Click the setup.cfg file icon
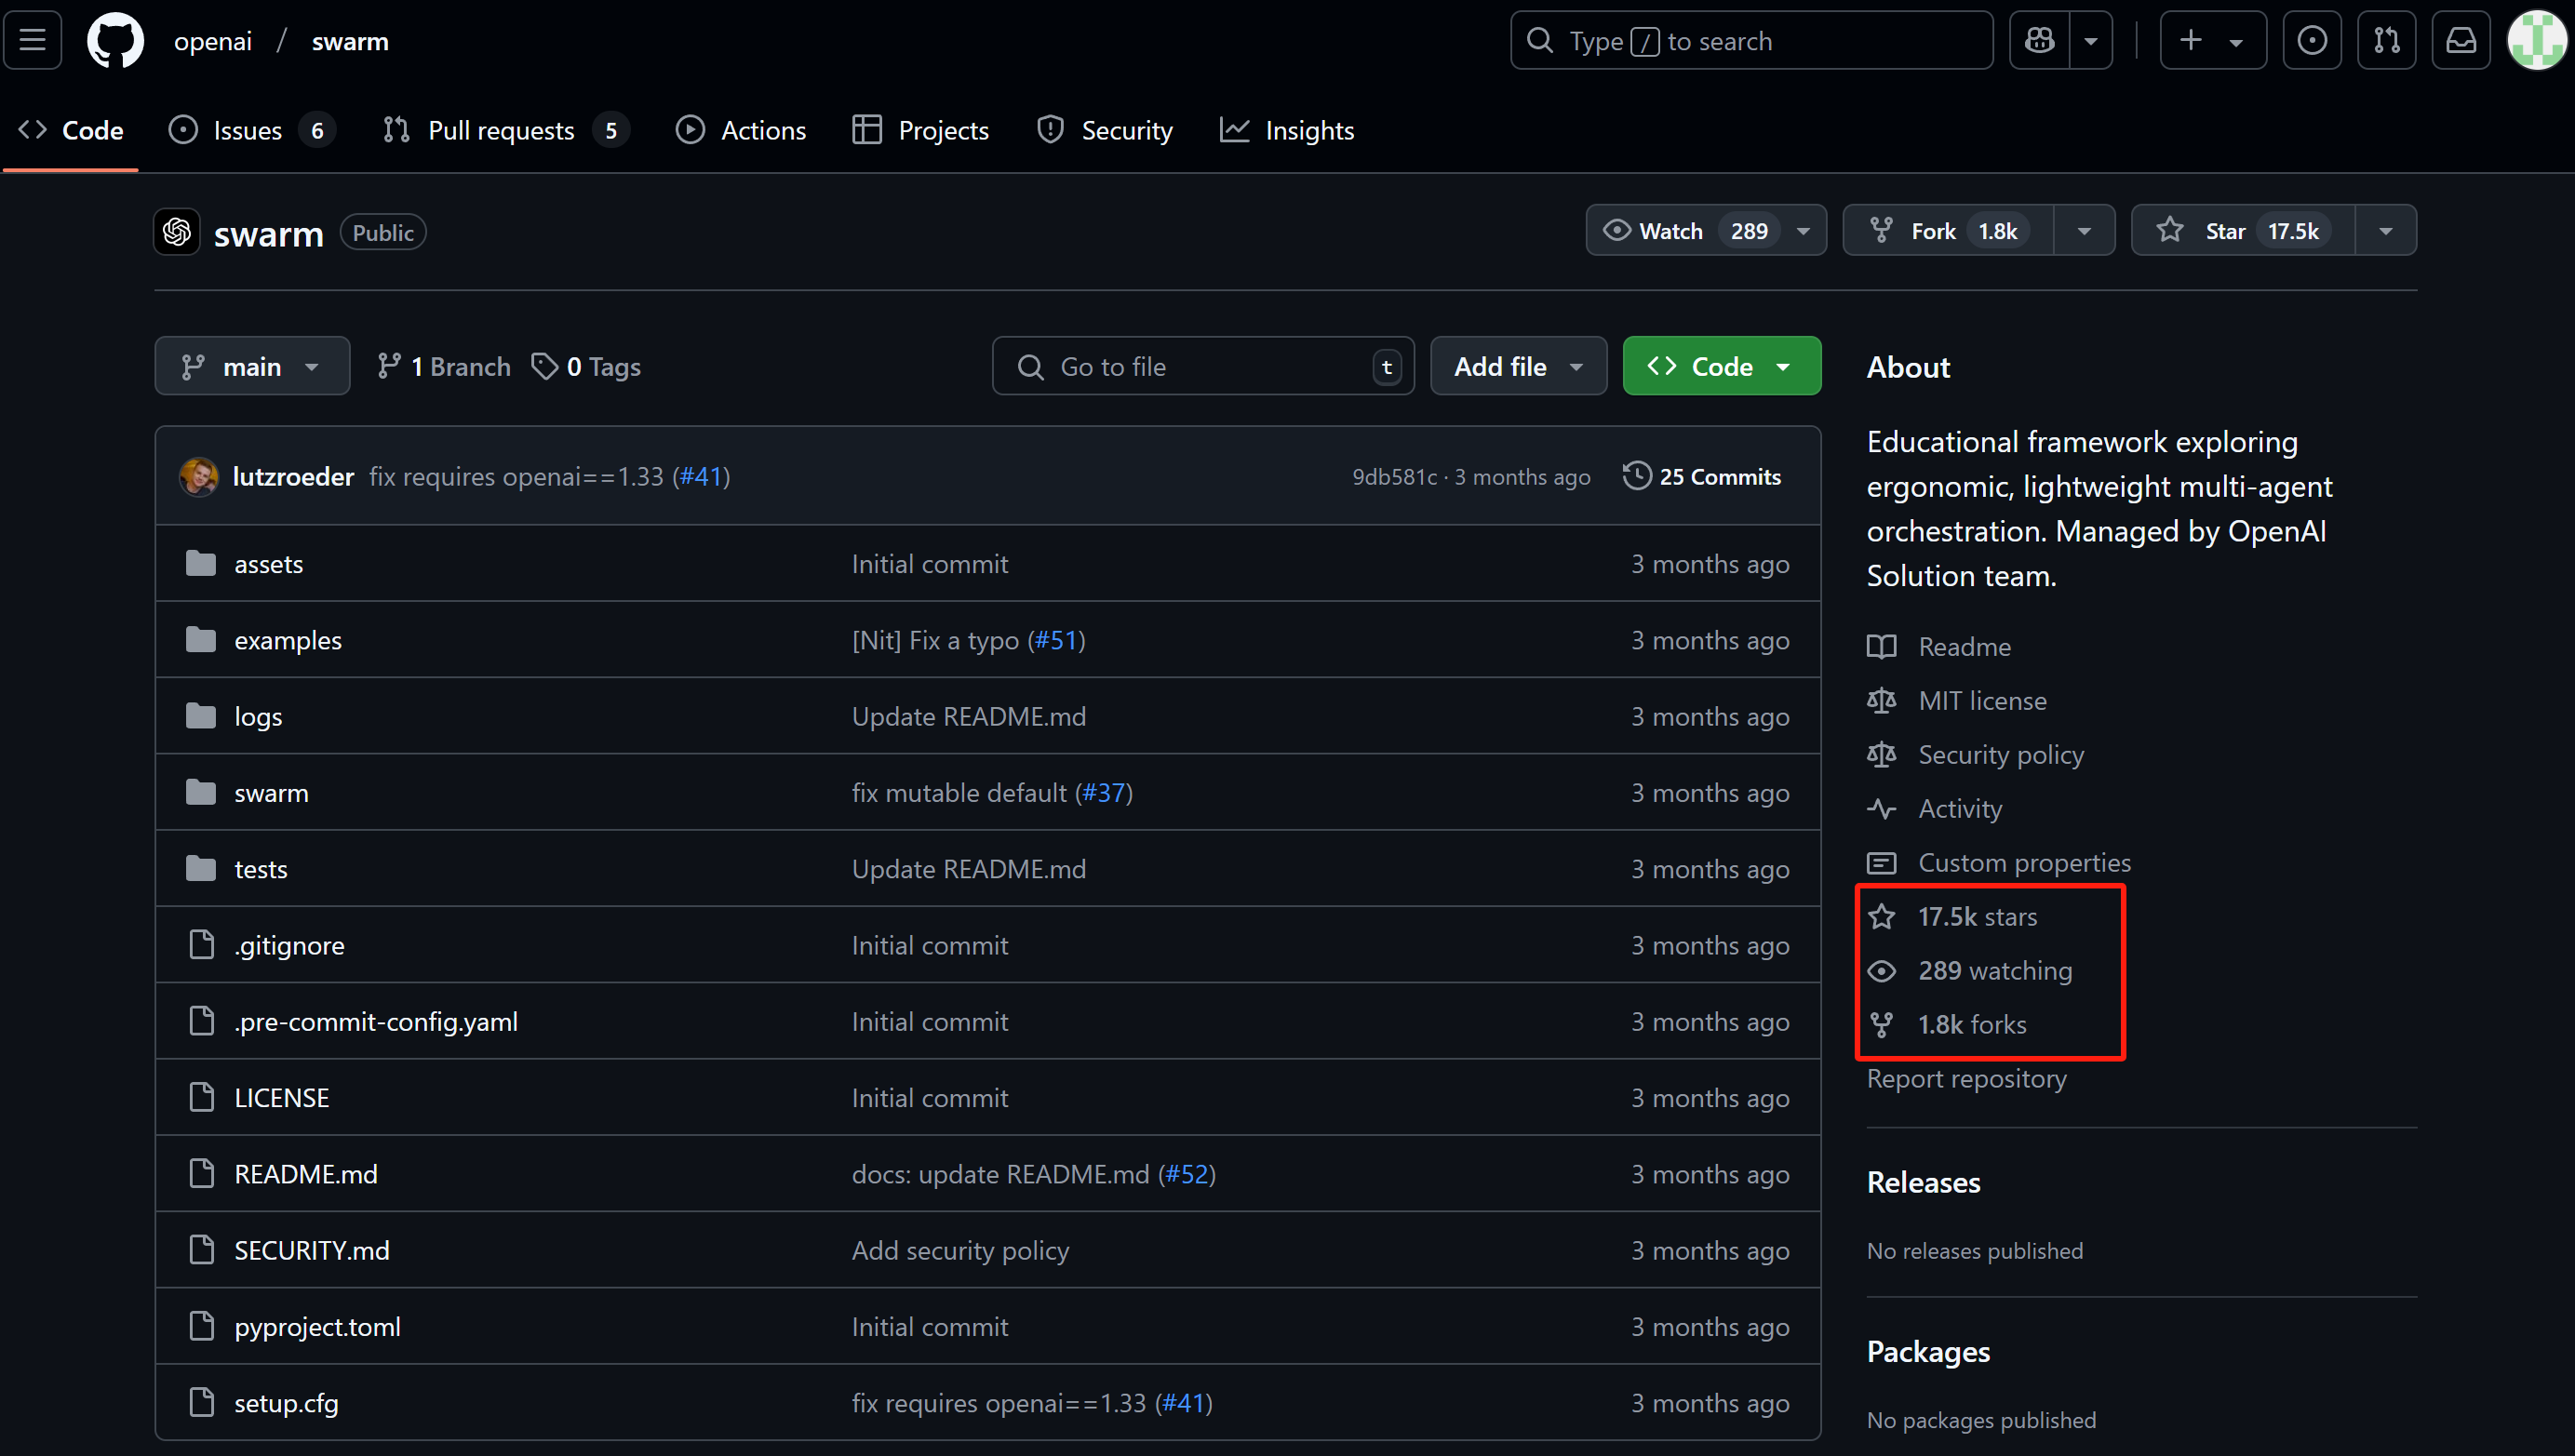This screenshot has width=2575, height=1456. 202,1402
